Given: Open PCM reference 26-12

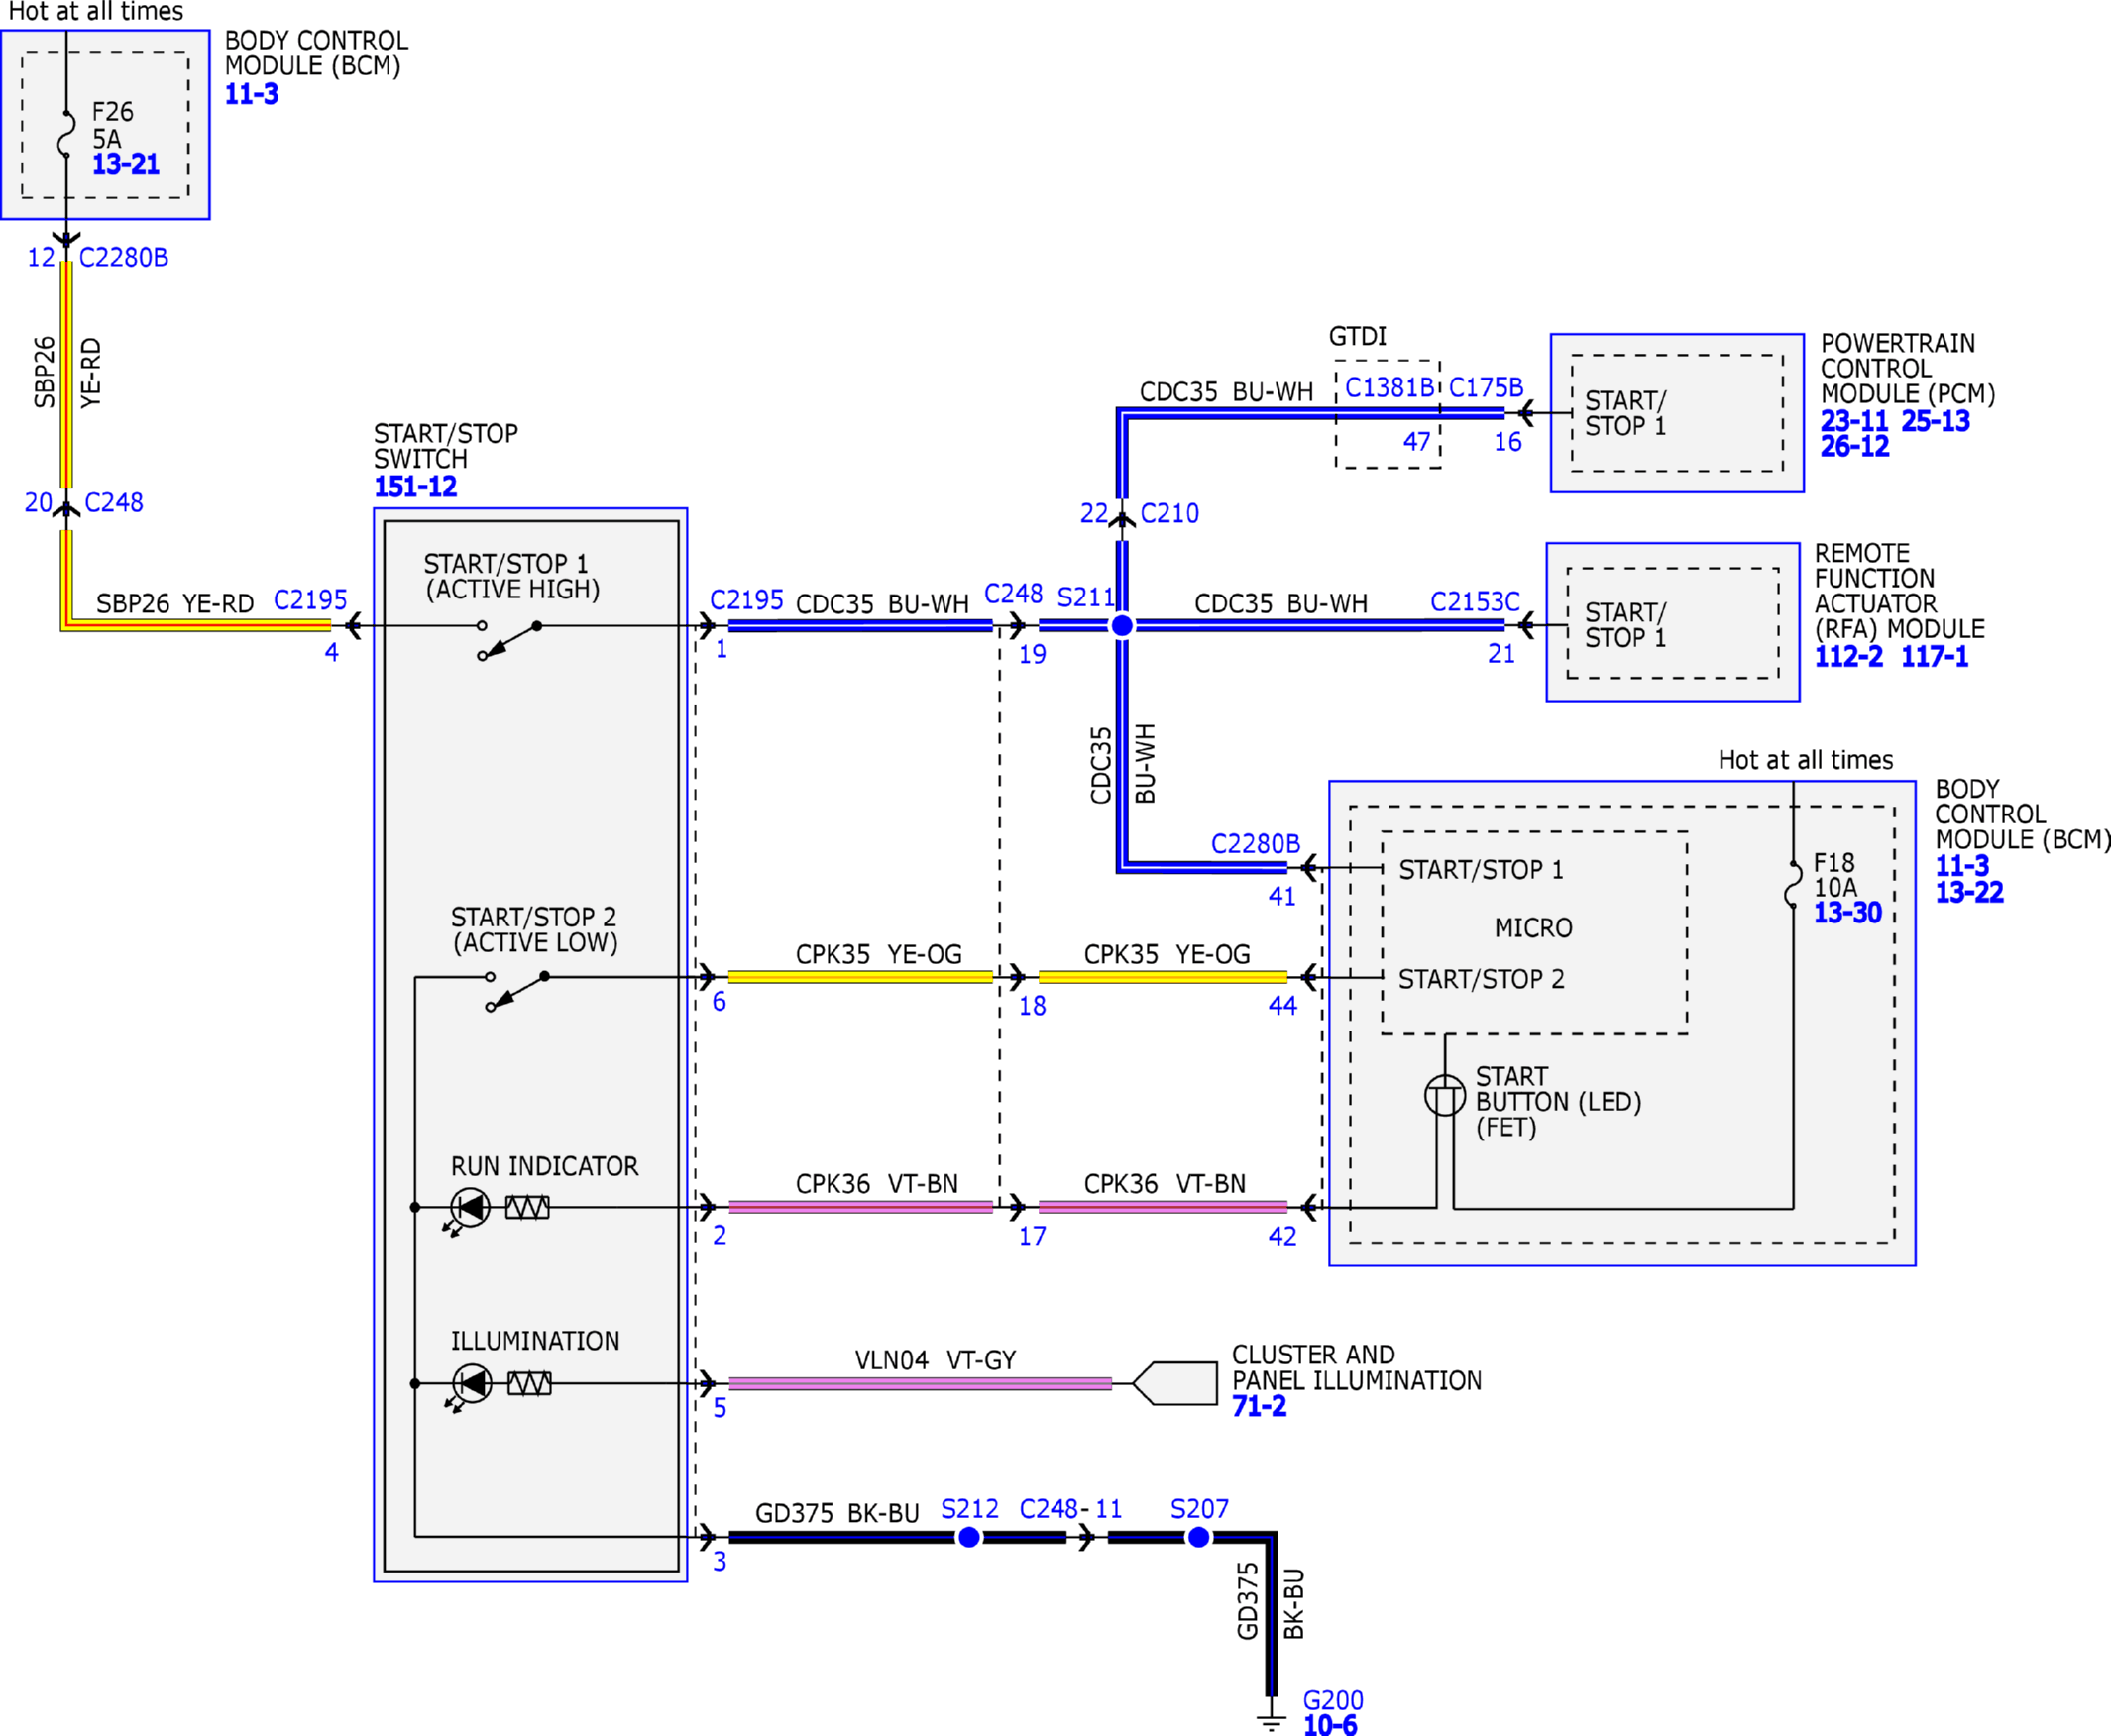Looking at the screenshot, I should [x=1854, y=447].
